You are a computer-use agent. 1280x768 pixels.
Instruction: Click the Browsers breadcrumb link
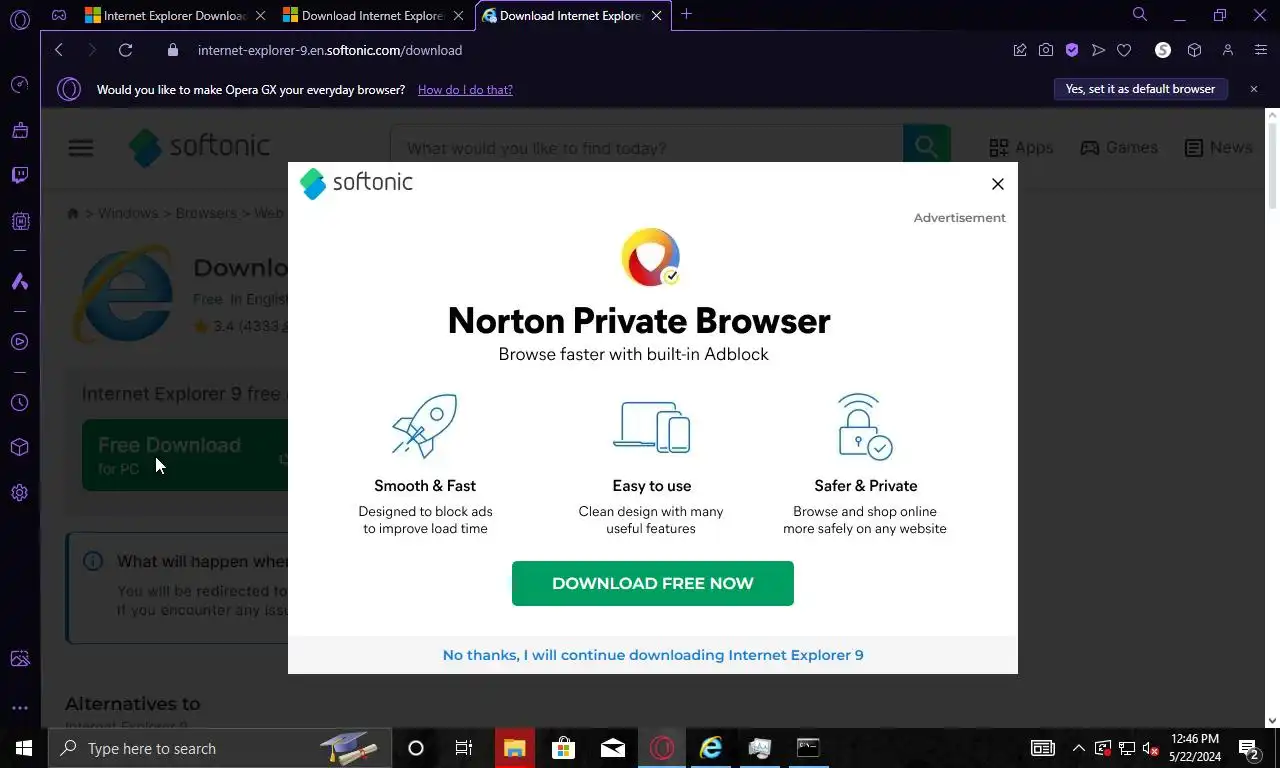click(206, 213)
